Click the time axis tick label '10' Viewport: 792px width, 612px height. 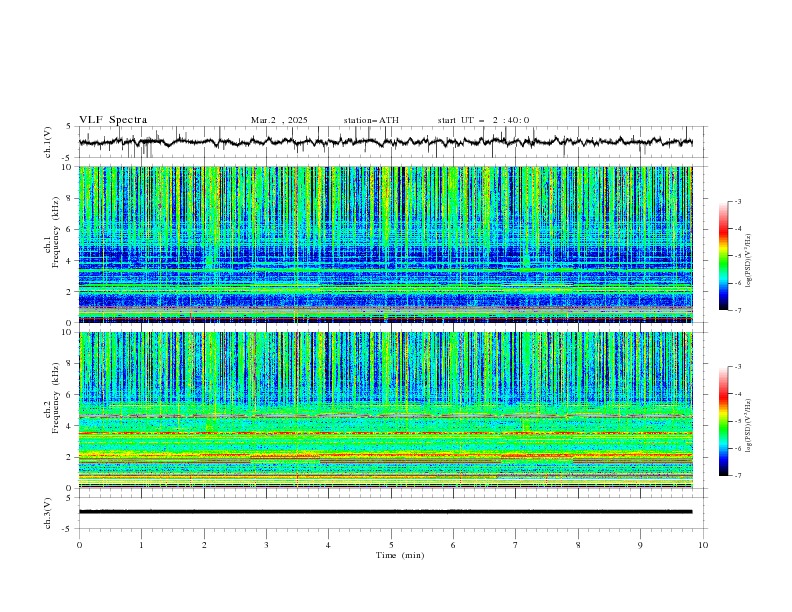point(703,545)
